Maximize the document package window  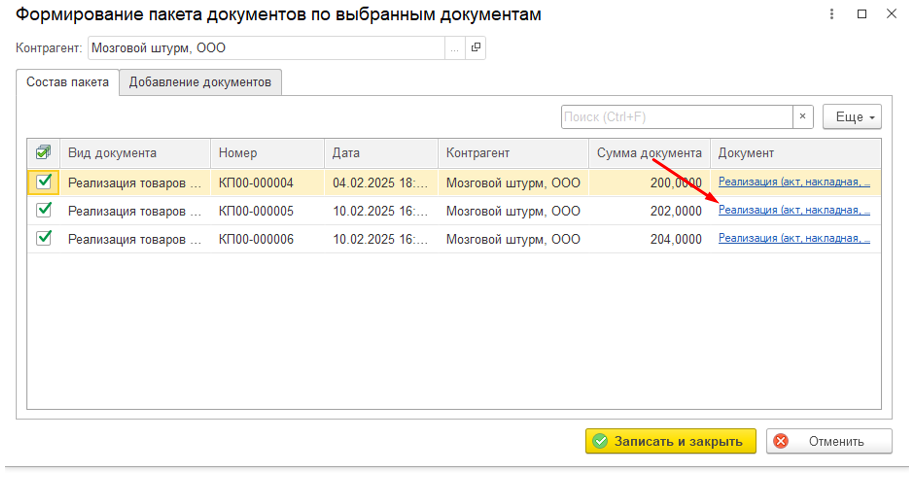(x=862, y=15)
